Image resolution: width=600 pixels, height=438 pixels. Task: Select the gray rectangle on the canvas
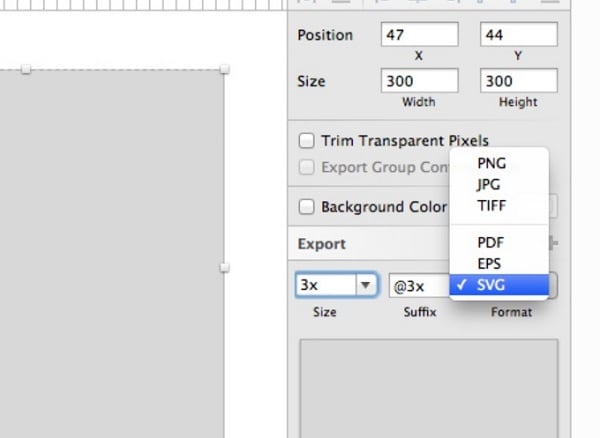pyautogui.click(x=110, y=250)
